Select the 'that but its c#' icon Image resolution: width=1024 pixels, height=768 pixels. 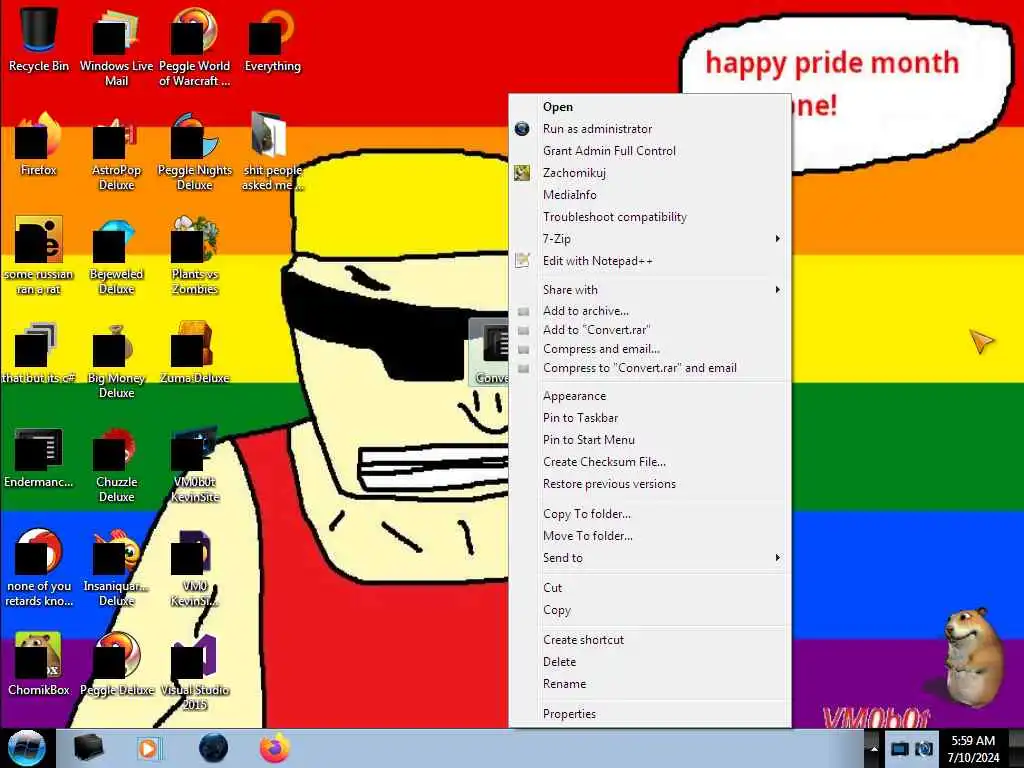(x=39, y=351)
